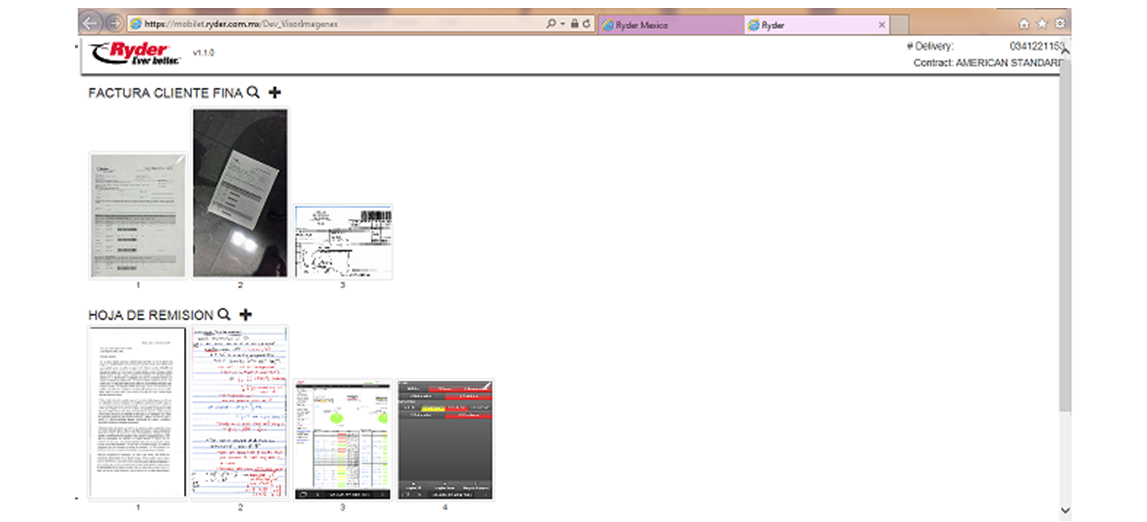The width and height of the screenshot is (1147, 522).
Task: Open the dark photo thumbnail of invoice
Action: pyautogui.click(x=240, y=193)
